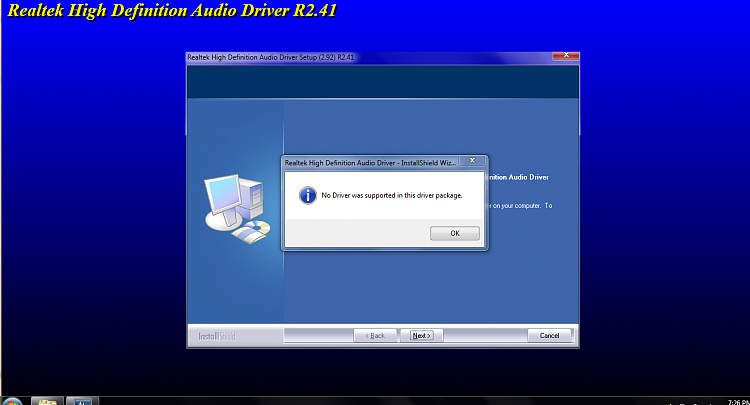Viewport: 750px width, 405px height.
Task: Open the file explorer taskbar icon
Action: pyautogui.click(x=47, y=401)
